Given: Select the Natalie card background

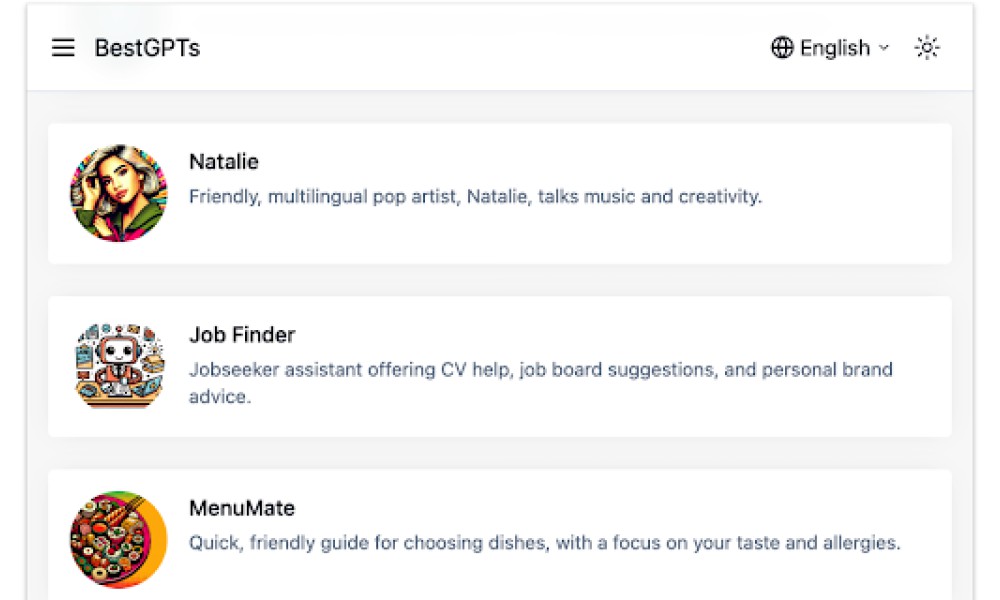Looking at the screenshot, I should pos(500,194).
